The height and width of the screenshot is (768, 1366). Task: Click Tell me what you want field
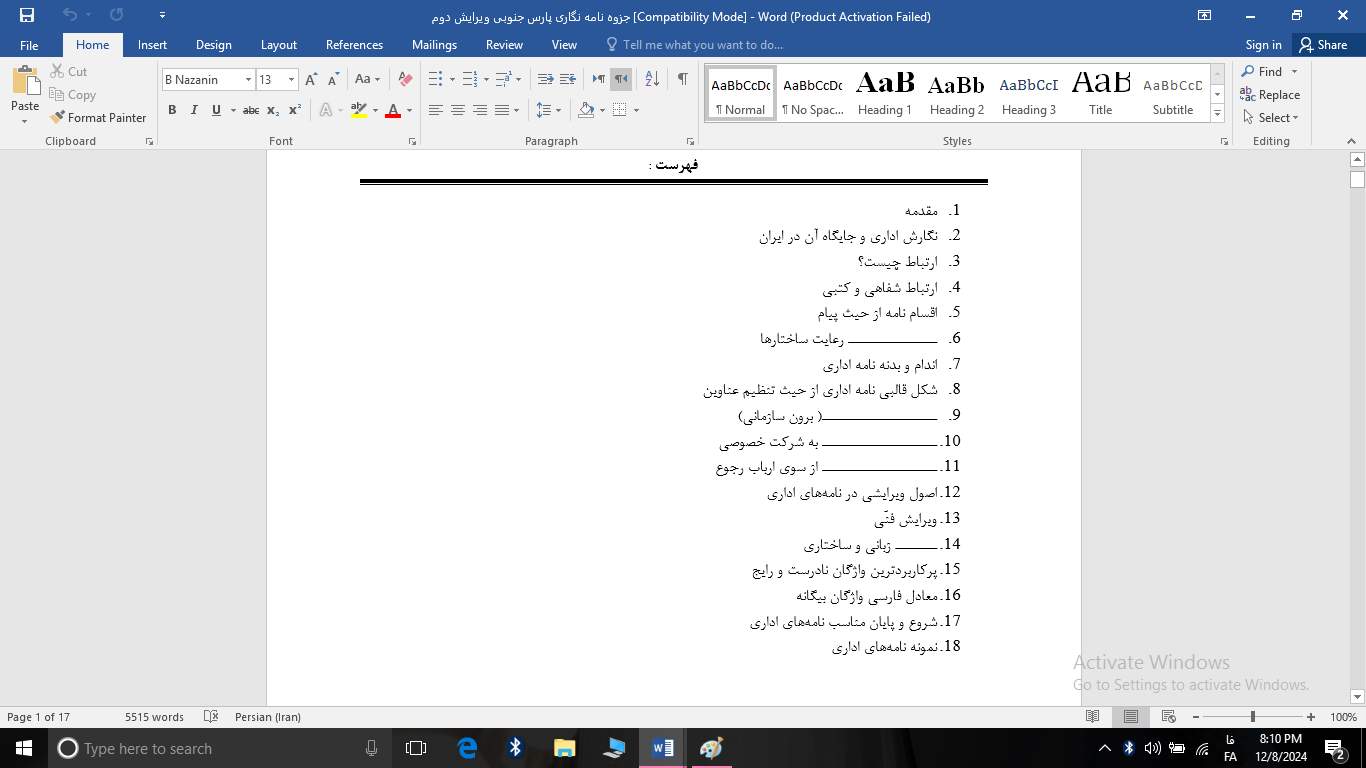[695, 45]
